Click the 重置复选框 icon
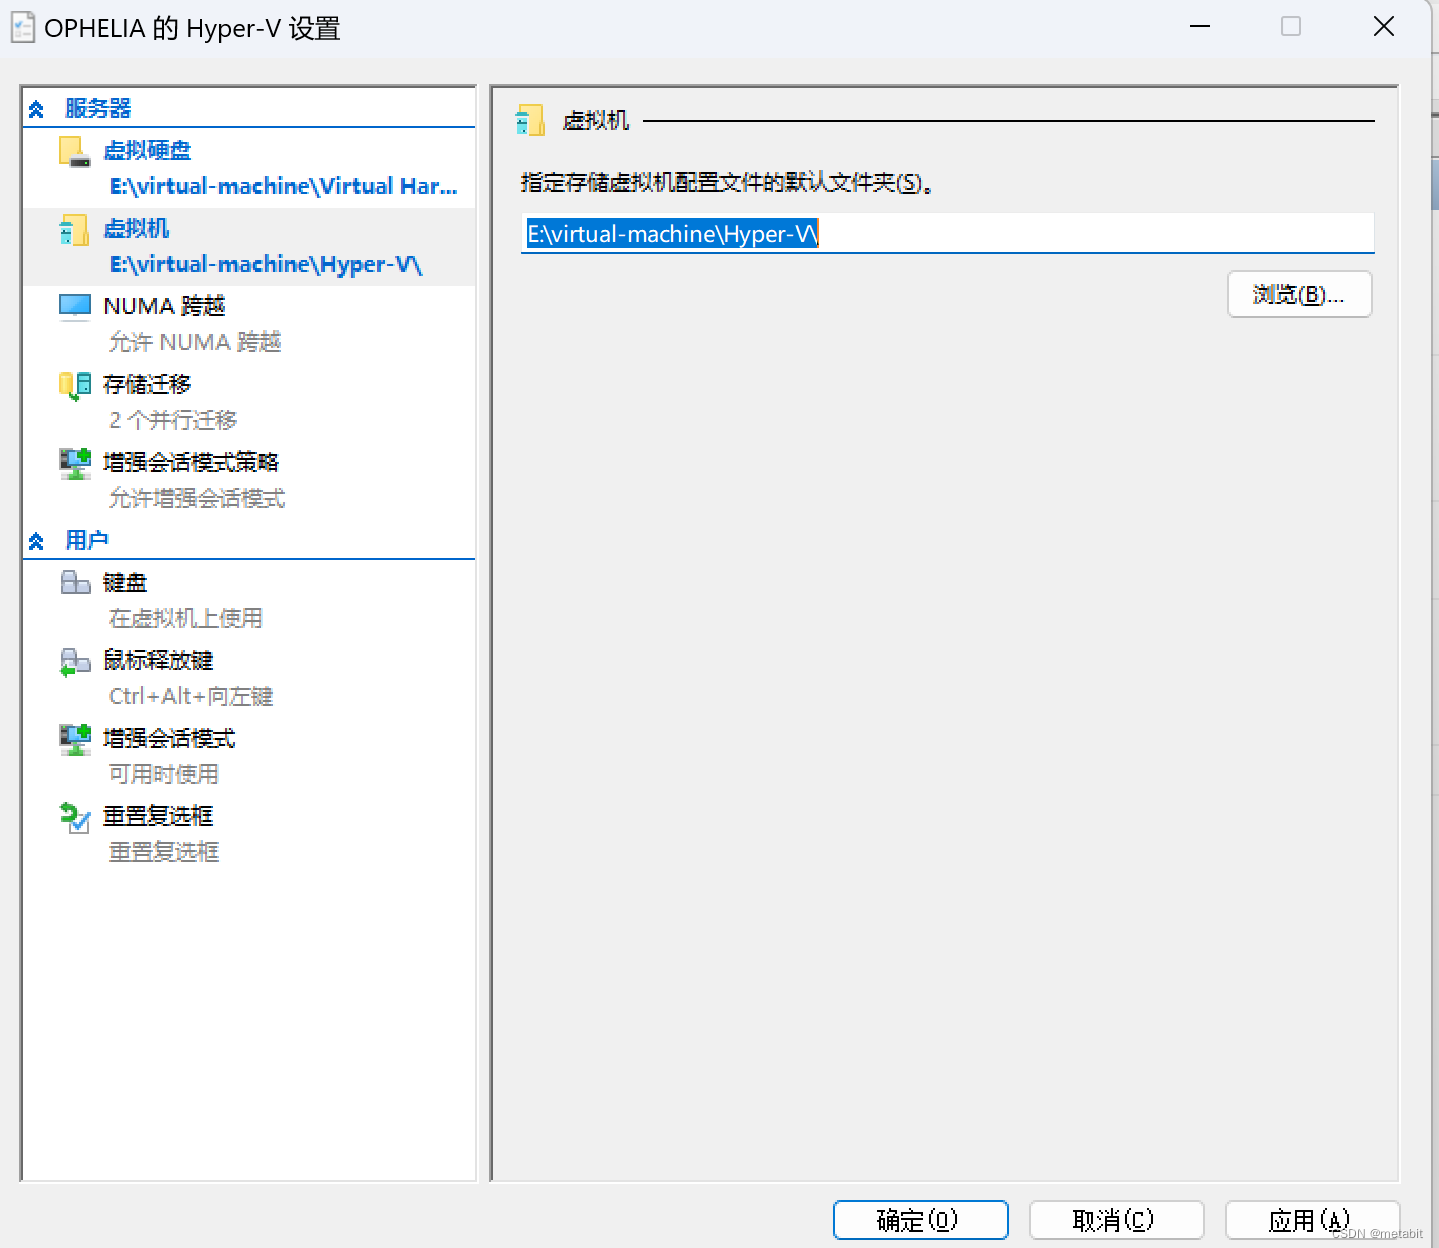1439x1248 pixels. coord(75,817)
